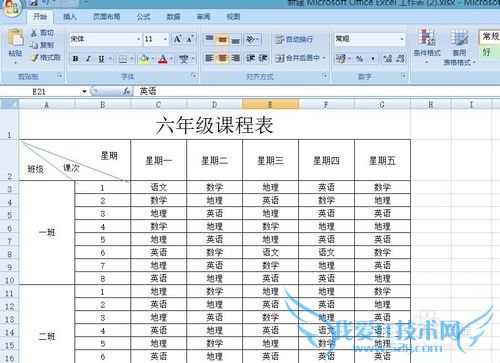Open the Name Box dropdown arrow
500x363 pixels.
pyautogui.click(x=84, y=91)
